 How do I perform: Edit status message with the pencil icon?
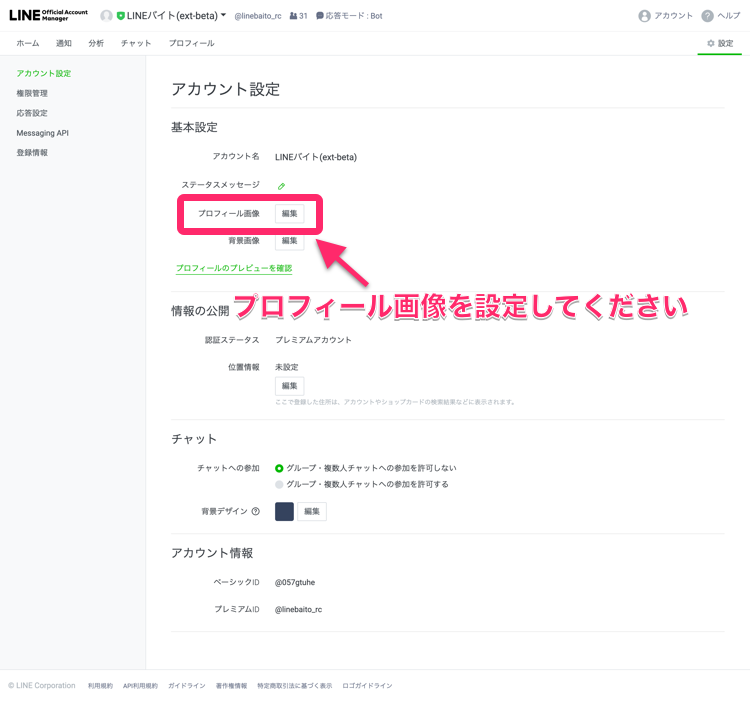pos(281,186)
